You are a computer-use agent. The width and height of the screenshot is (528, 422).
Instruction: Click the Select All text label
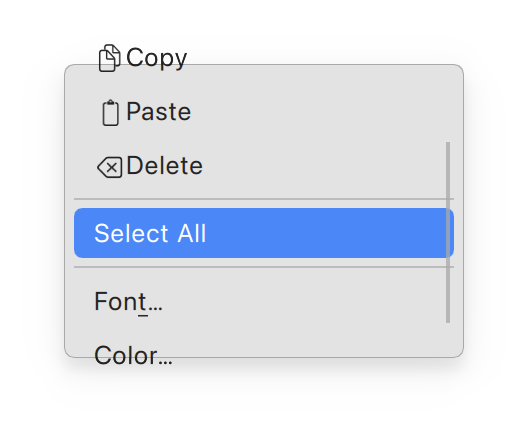[150, 233]
